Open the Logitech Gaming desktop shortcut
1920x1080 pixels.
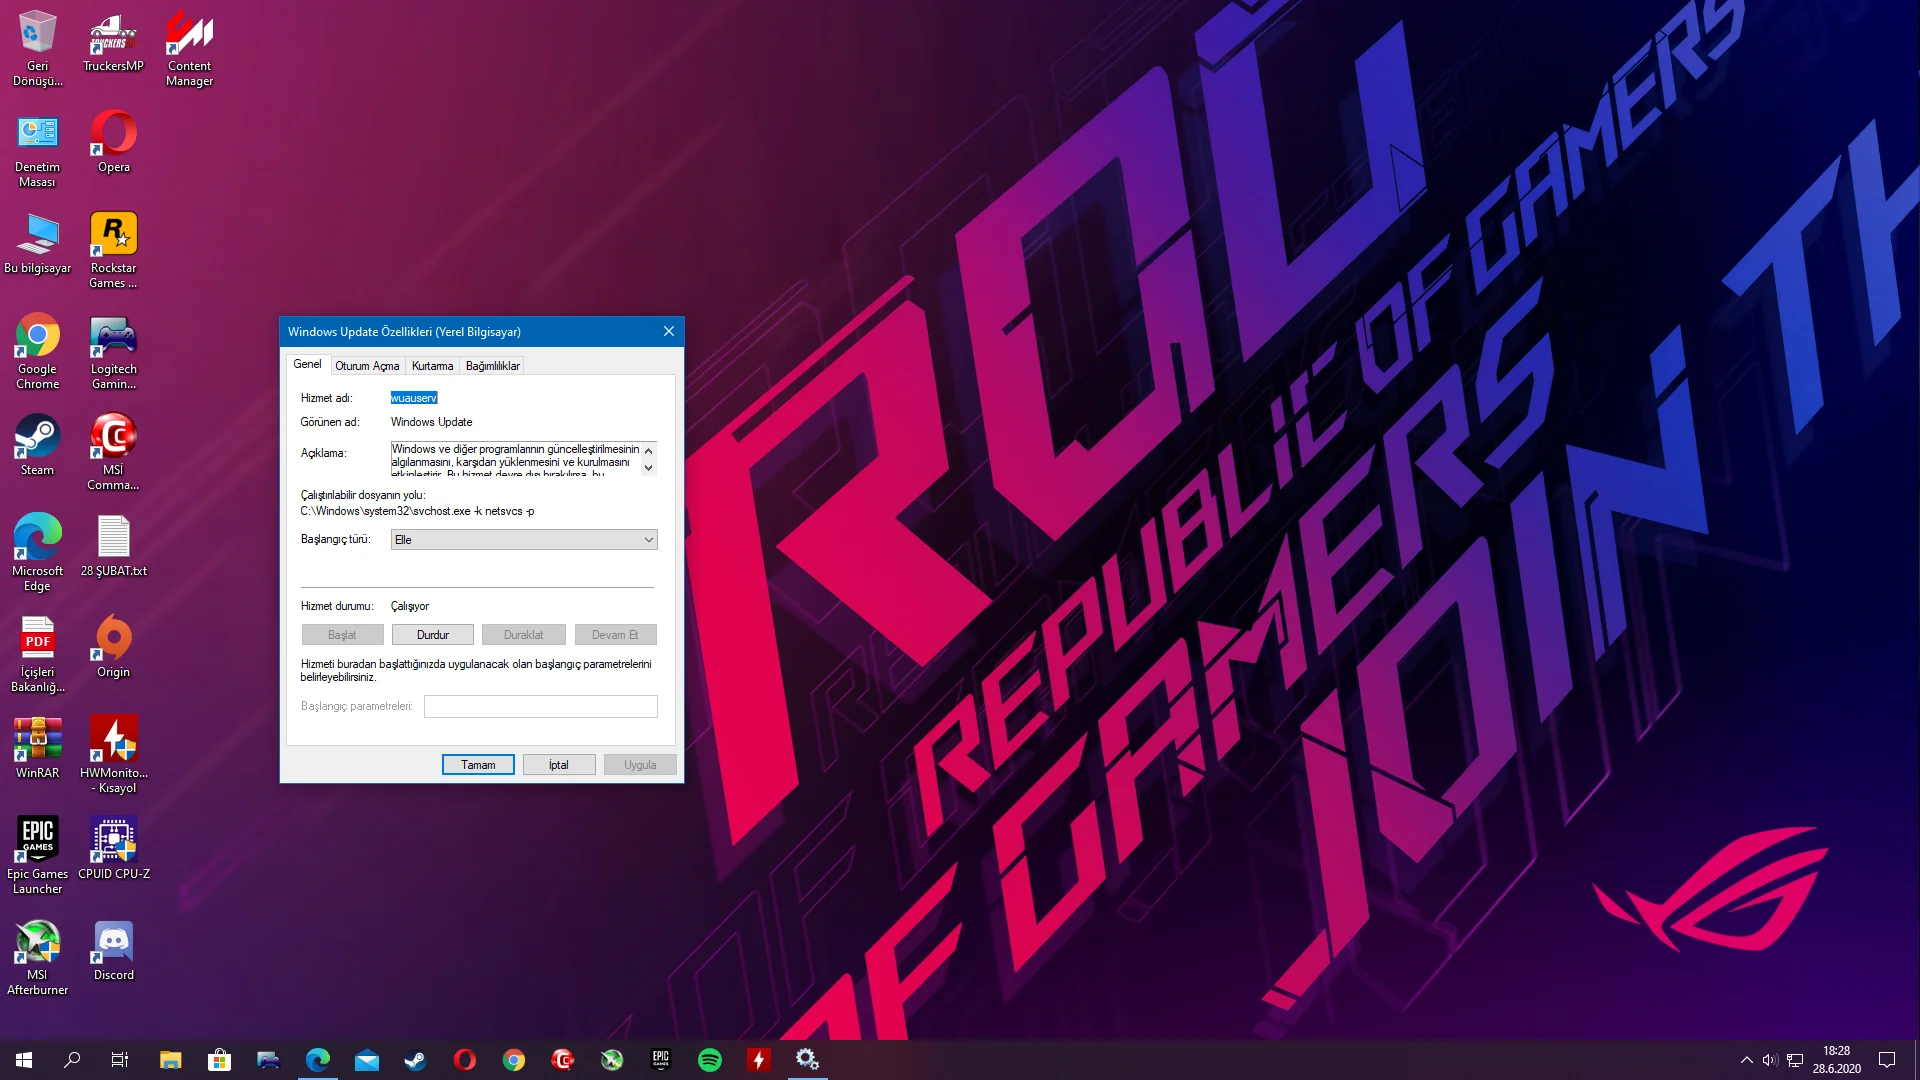(x=113, y=351)
